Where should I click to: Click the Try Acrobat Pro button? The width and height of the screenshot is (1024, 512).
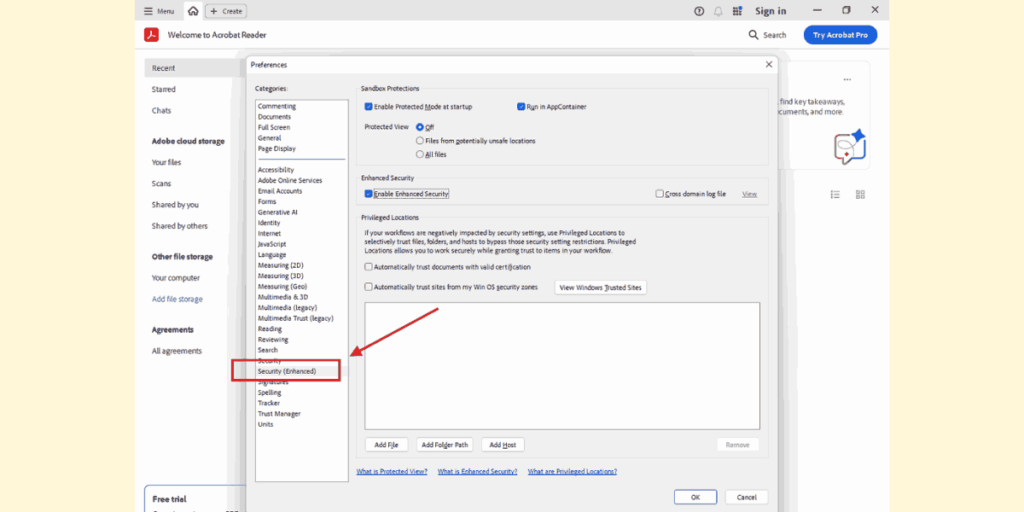tap(840, 35)
